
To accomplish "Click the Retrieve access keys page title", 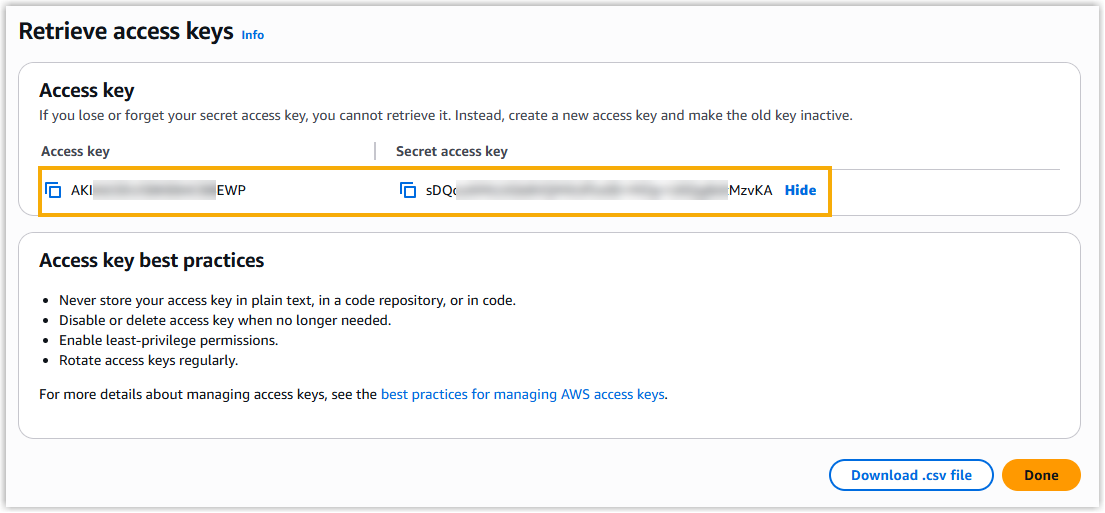I will tap(126, 32).
